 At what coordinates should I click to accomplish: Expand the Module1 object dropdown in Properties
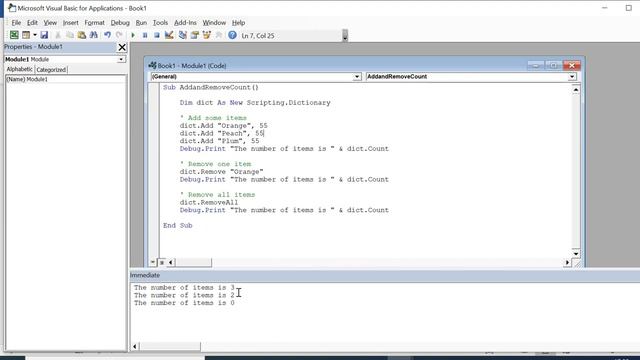click(x=121, y=59)
